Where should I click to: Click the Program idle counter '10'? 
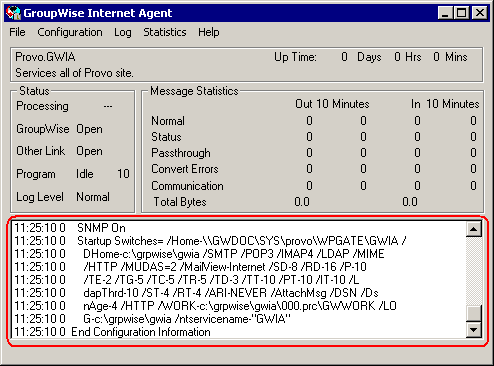pos(123,174)
